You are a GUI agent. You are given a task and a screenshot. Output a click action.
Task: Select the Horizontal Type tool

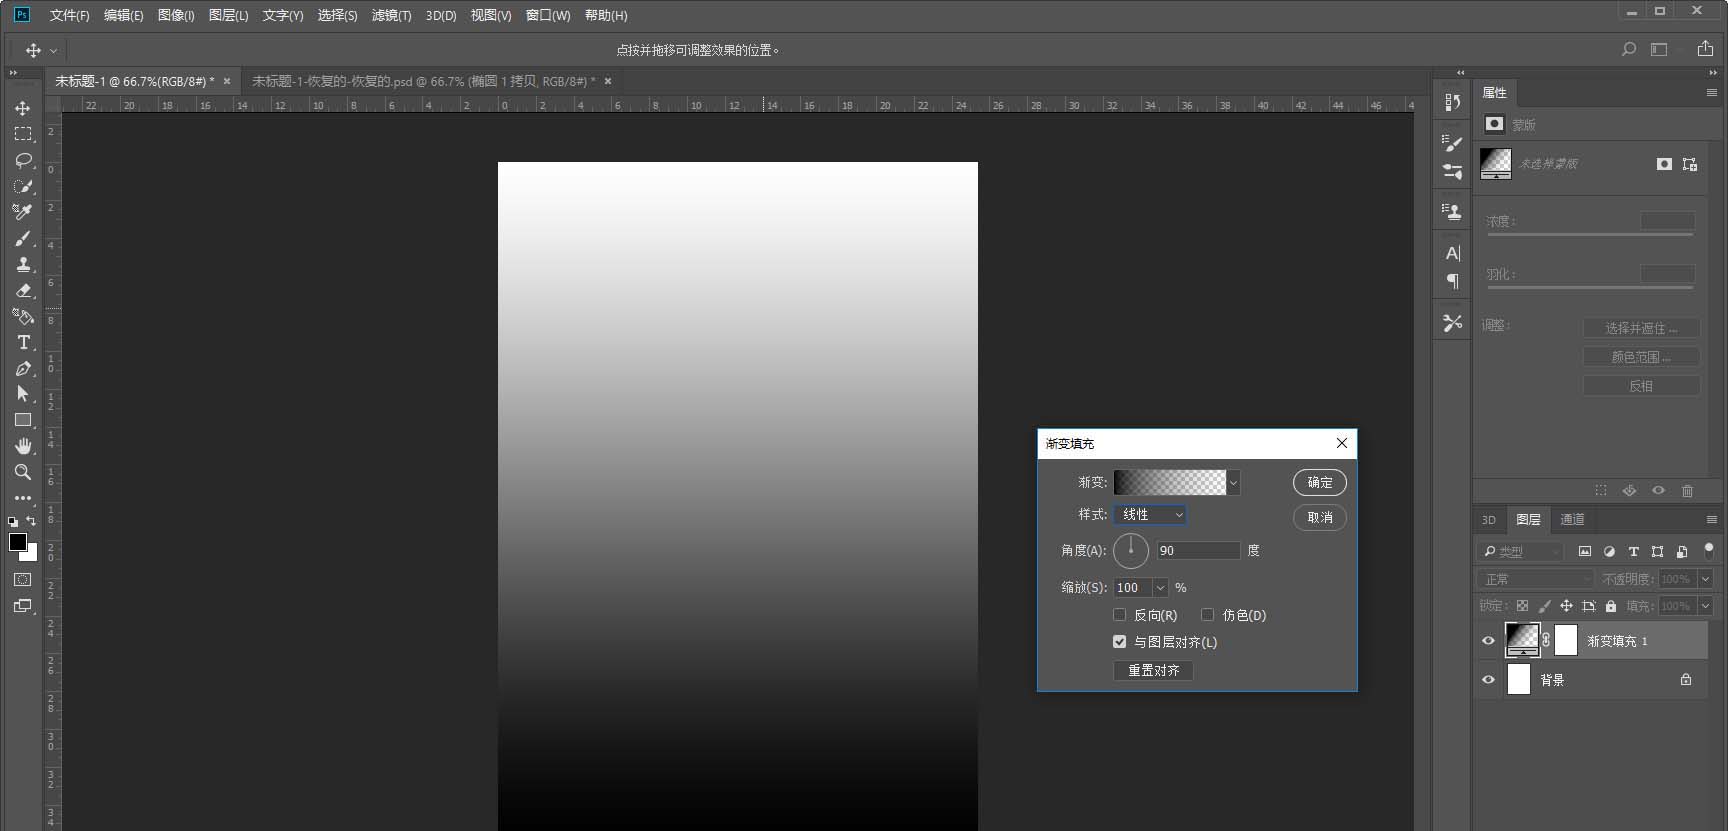pos(23,343)
